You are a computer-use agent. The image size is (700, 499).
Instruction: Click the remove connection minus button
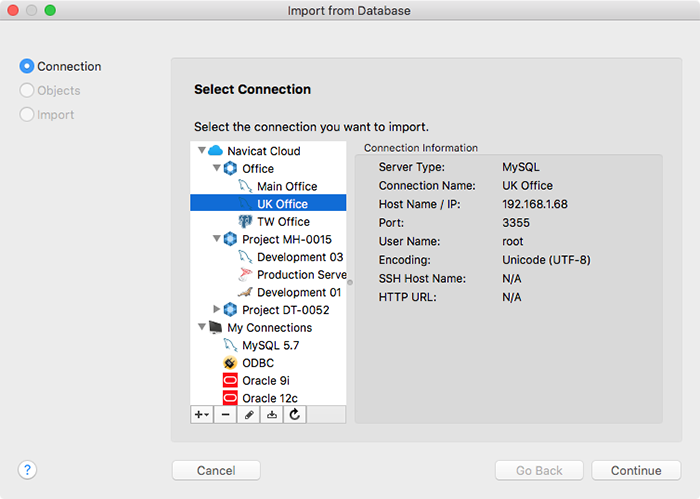coord(225,415)
